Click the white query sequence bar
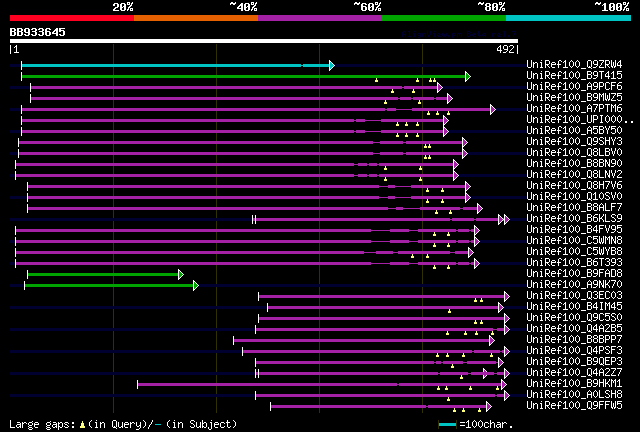The width and height of the screenshot is (640, 432). (264, 41)
